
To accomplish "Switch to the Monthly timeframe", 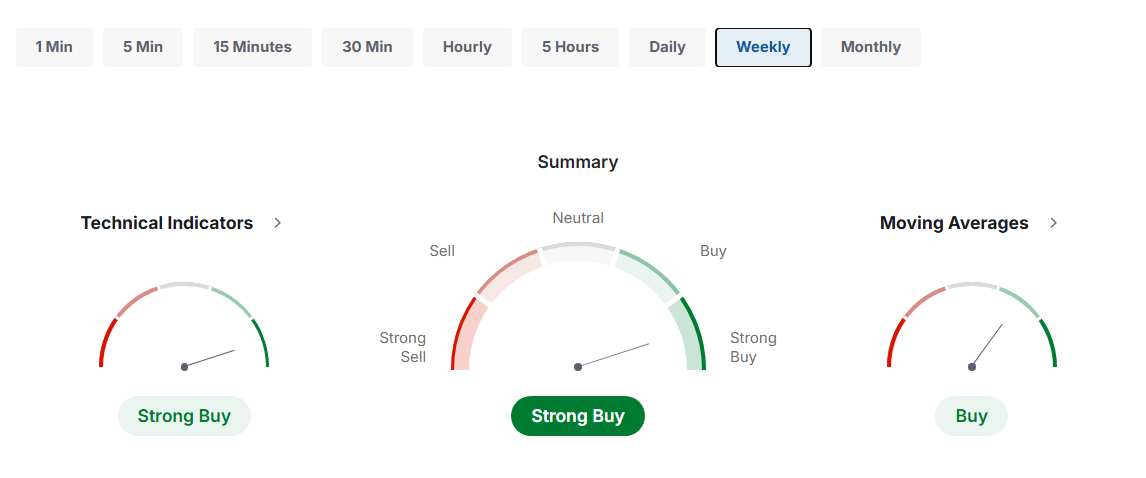I will (870, 47).
